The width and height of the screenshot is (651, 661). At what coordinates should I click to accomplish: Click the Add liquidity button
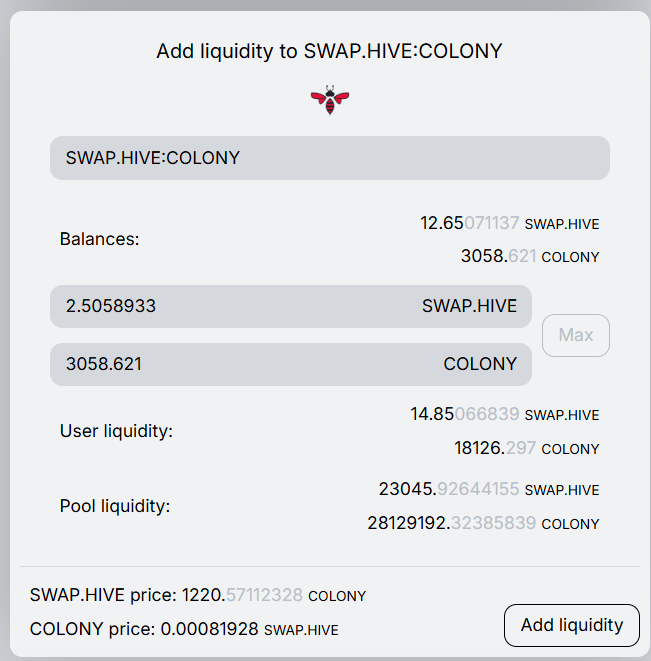[x=571, y=625]
